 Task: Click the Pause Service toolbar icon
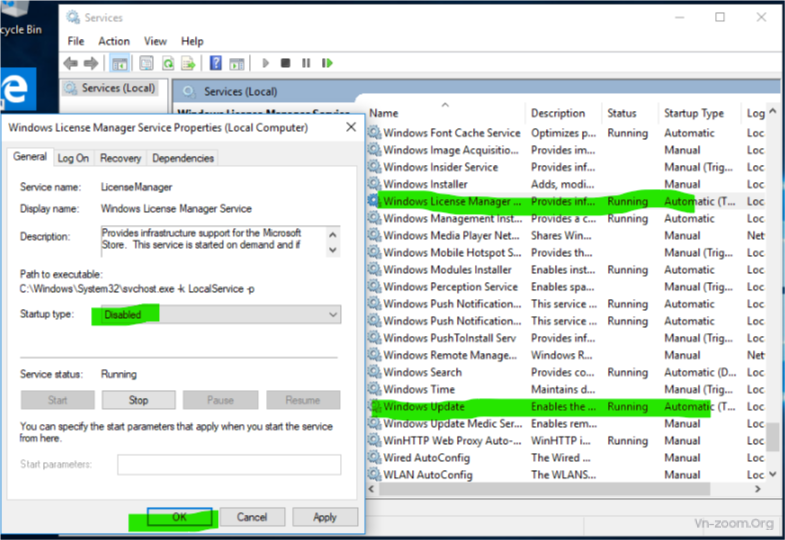pyautogui.click(x=306, y=63)
